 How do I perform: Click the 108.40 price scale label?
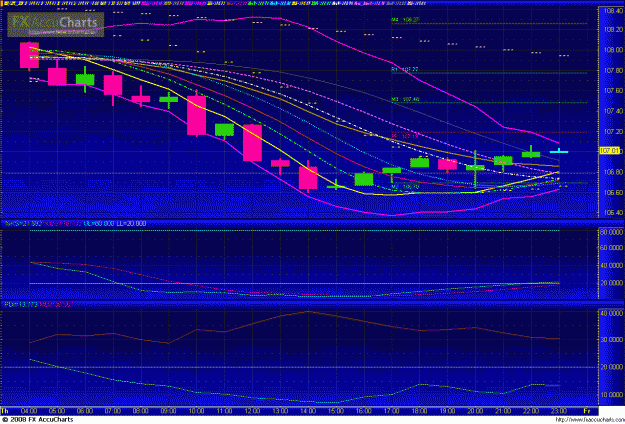613,11
